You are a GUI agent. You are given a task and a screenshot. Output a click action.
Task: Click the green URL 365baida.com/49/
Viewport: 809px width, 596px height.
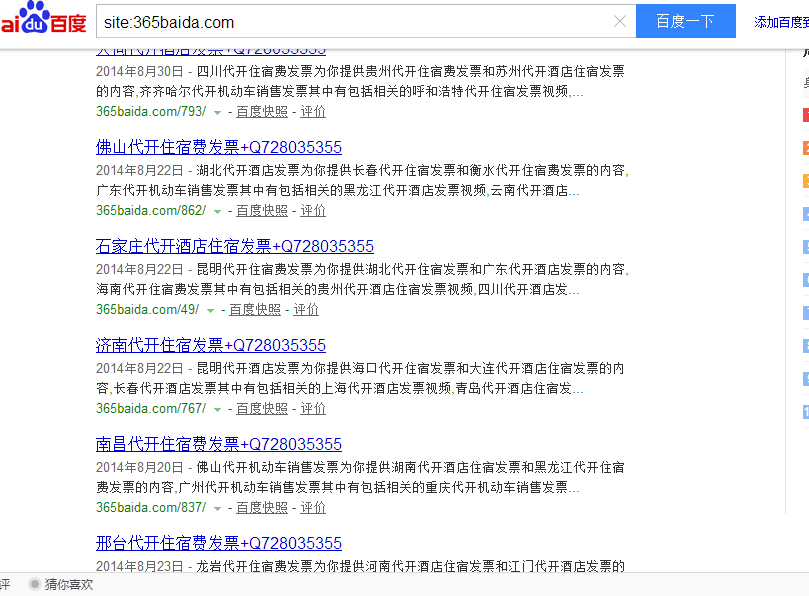tap(148, 310)
